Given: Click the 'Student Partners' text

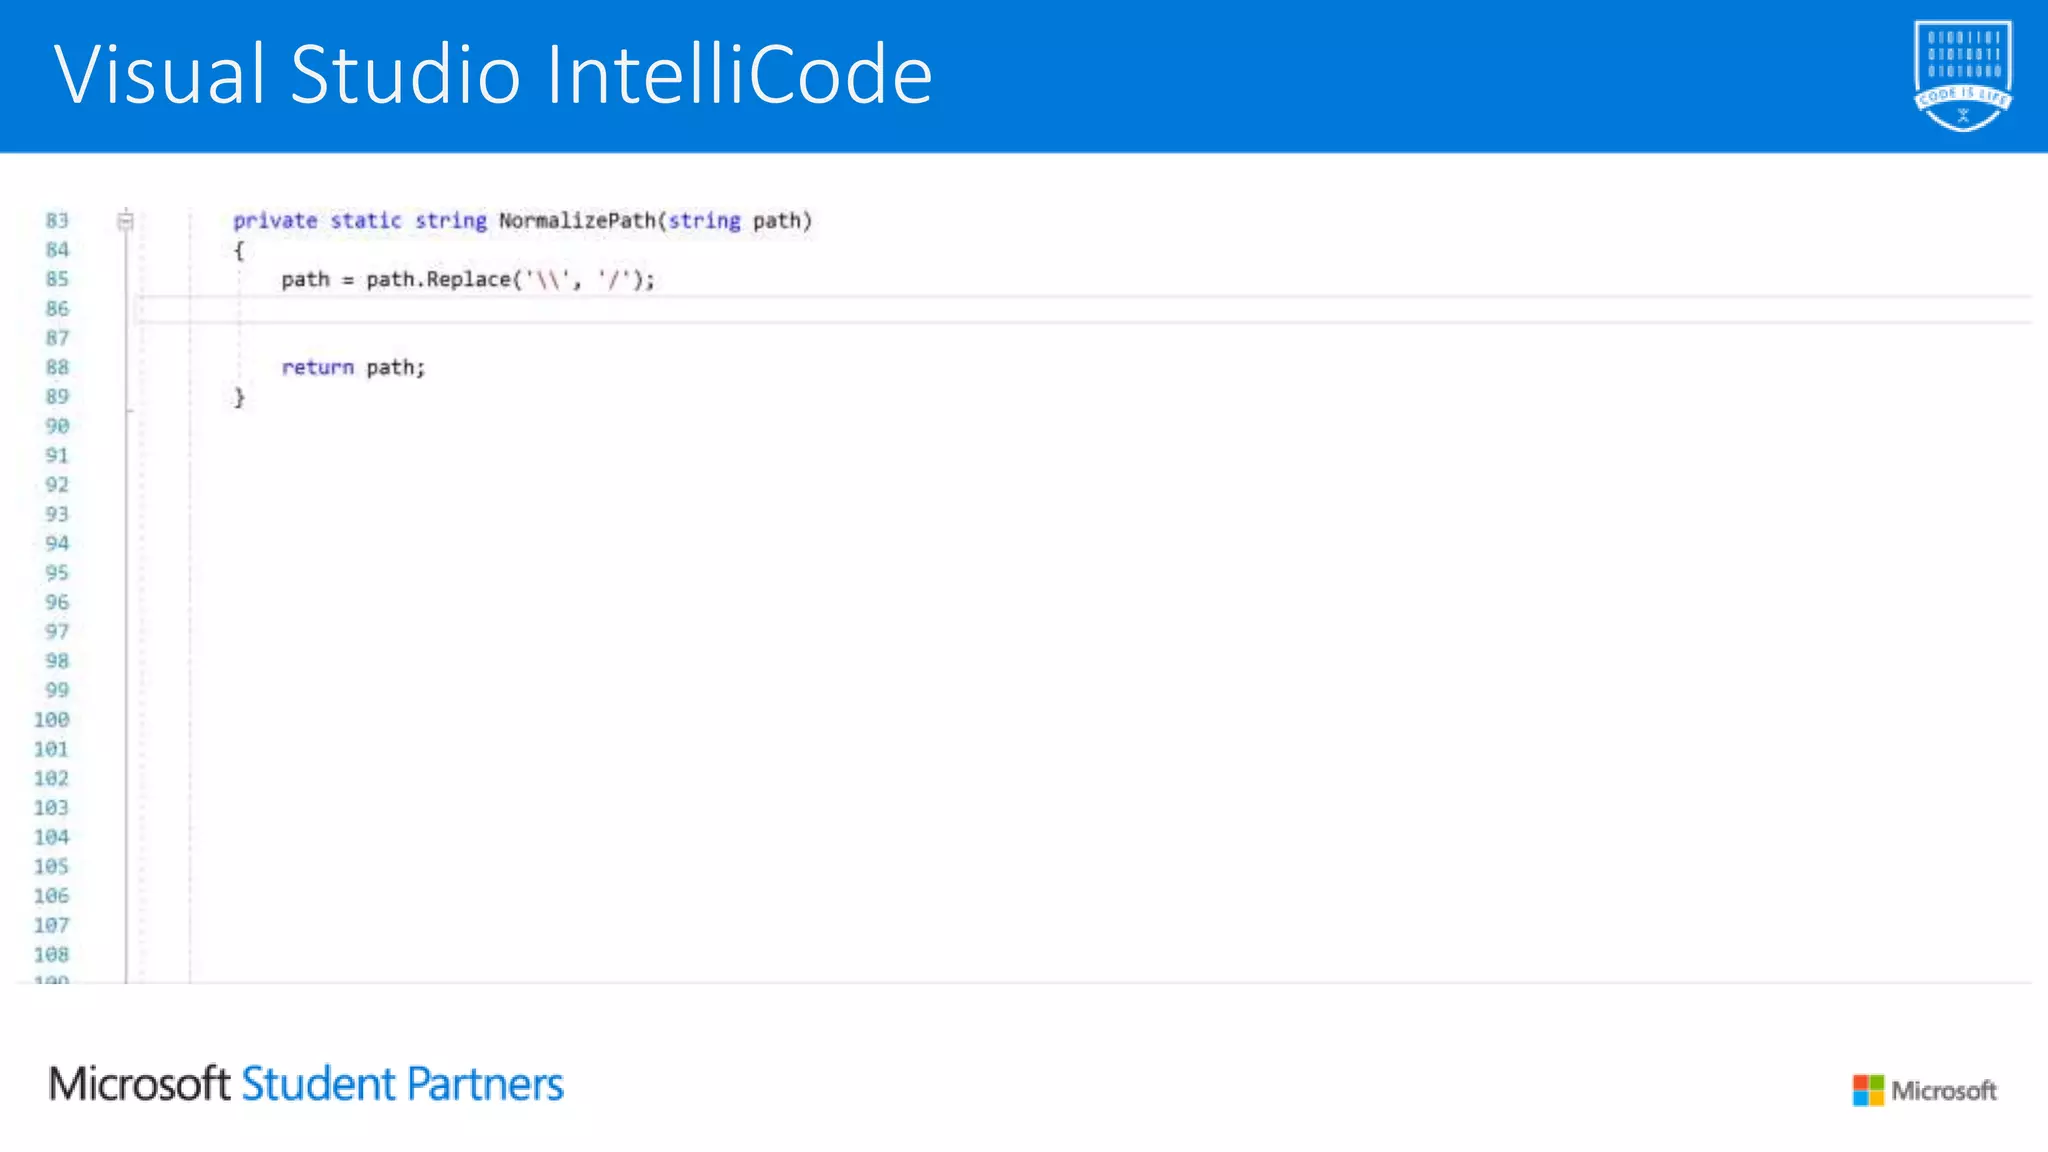Looking at the screenshot, I should coord(403,1084).
